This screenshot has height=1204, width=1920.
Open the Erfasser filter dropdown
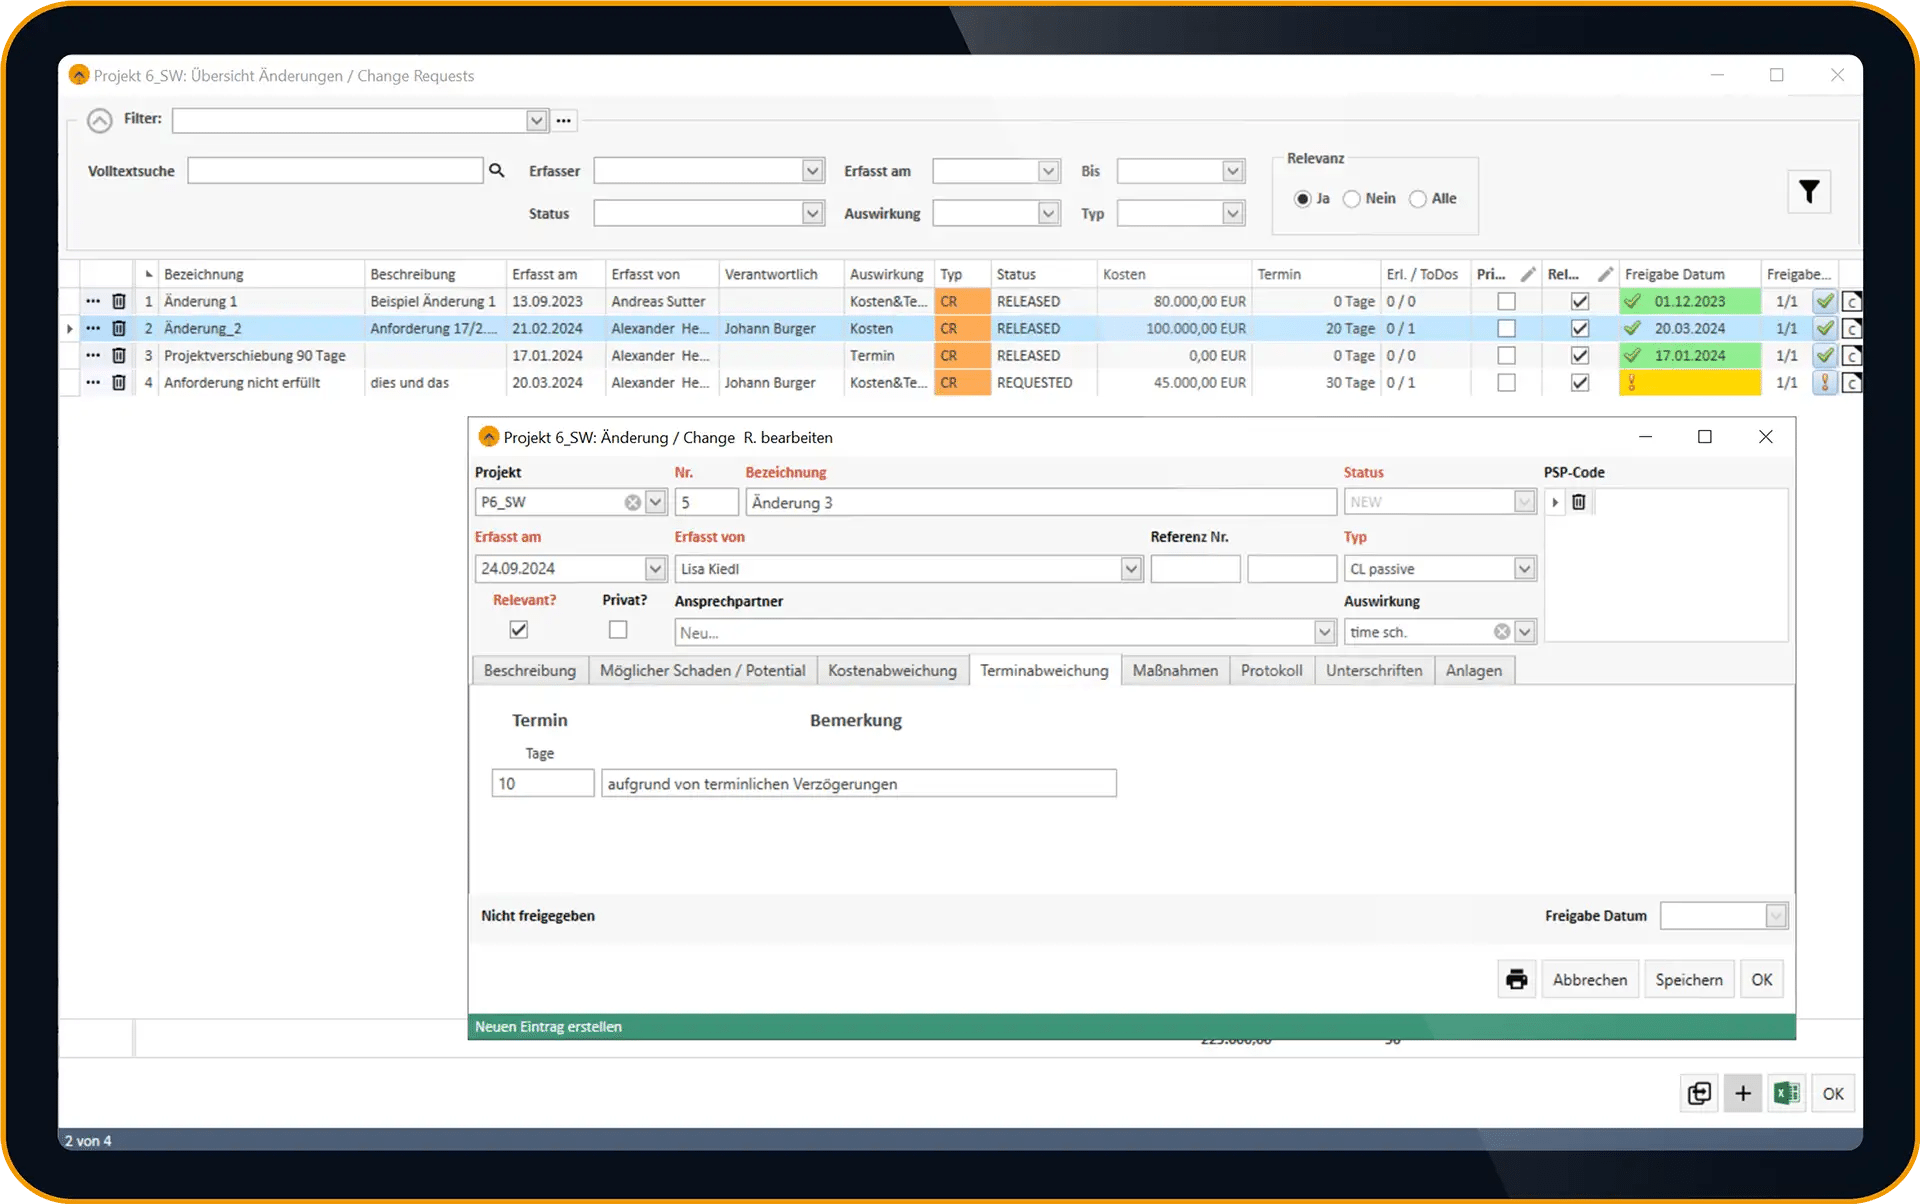pyautogui.click(x=812, y=171)
